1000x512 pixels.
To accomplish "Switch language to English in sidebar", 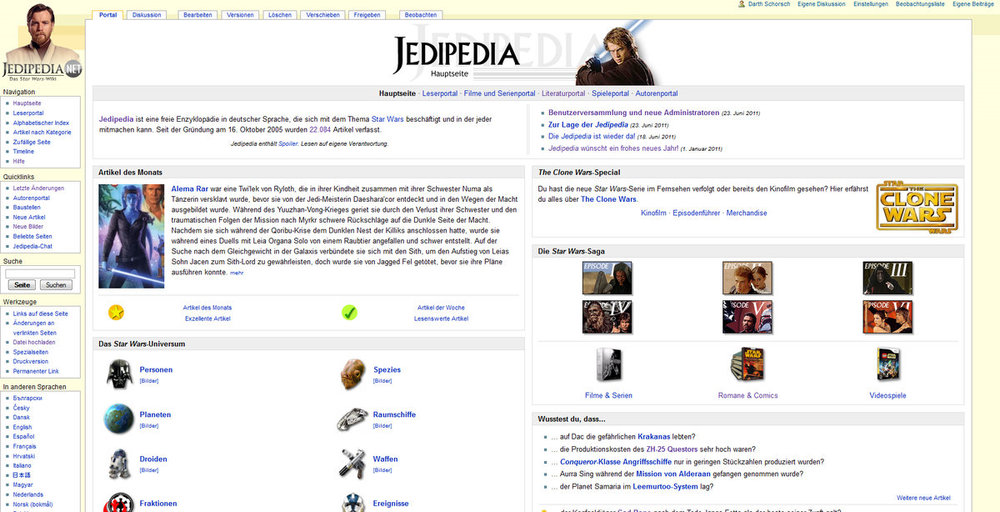I will coord(22,427).
